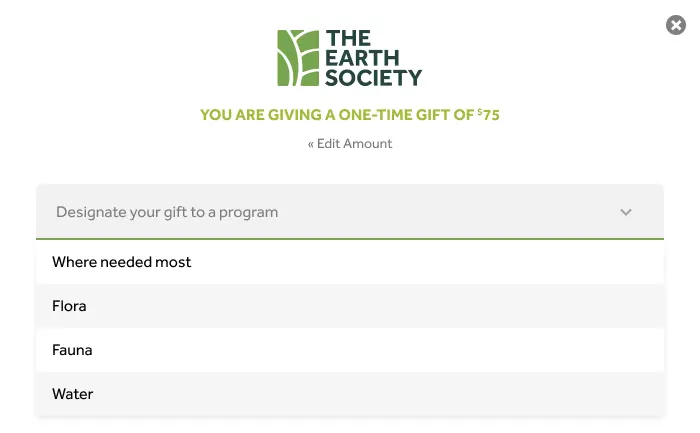Screen dimensions: 700x433
Task: Open the Edit Amount link
Action: [x=354, y=144]
